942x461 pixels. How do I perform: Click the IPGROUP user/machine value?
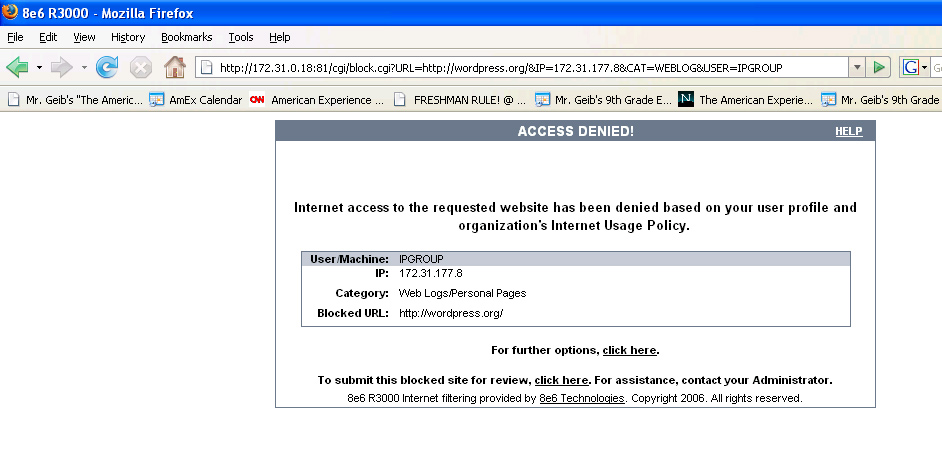tap(421, 259)
